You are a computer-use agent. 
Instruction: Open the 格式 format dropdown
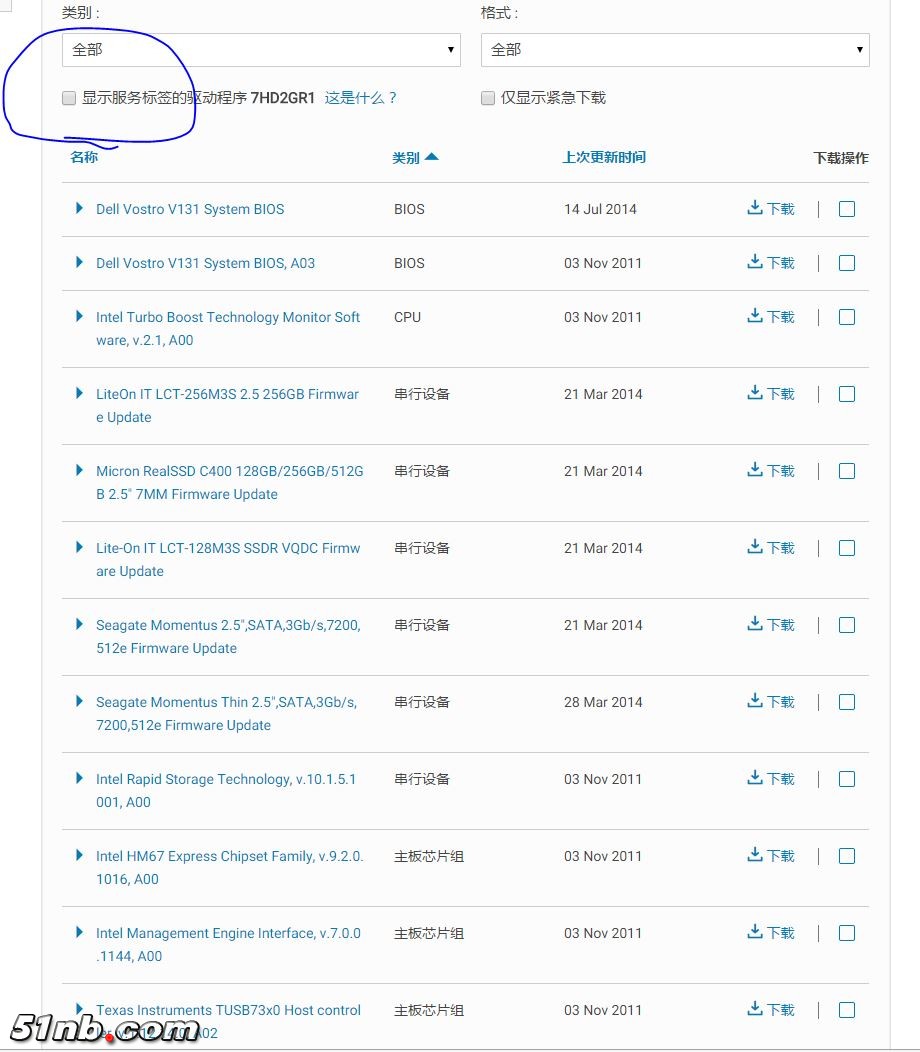coord(675,50)
